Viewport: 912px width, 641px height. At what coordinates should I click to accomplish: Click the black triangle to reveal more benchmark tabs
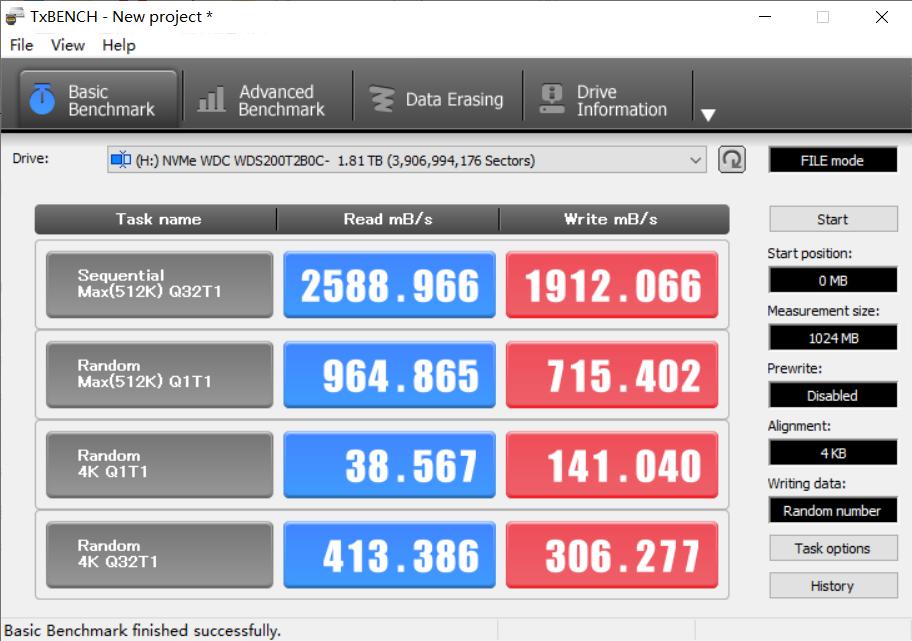pyautogui.click(x=709, y=115)
